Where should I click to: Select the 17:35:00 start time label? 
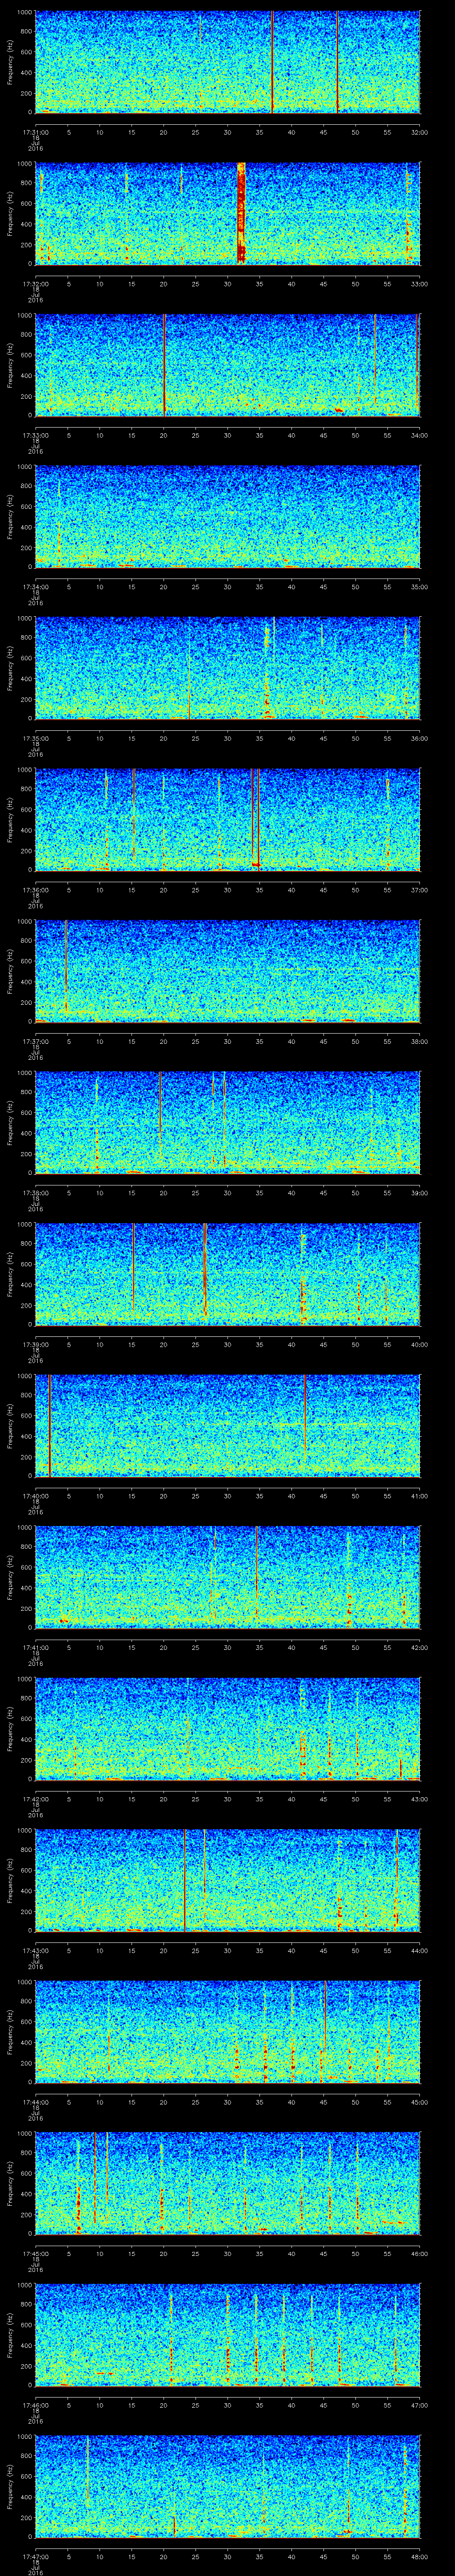(35, 738)
